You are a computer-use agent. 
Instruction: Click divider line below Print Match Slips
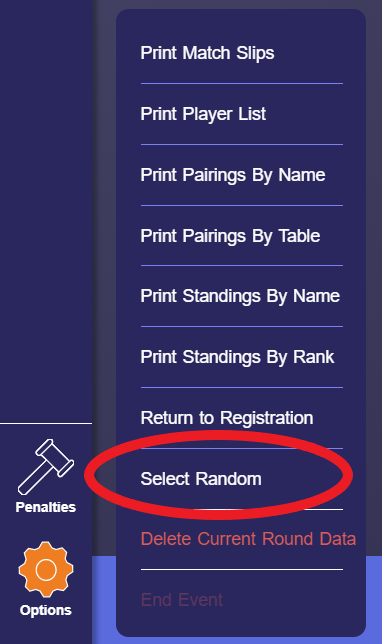[242, 83]
